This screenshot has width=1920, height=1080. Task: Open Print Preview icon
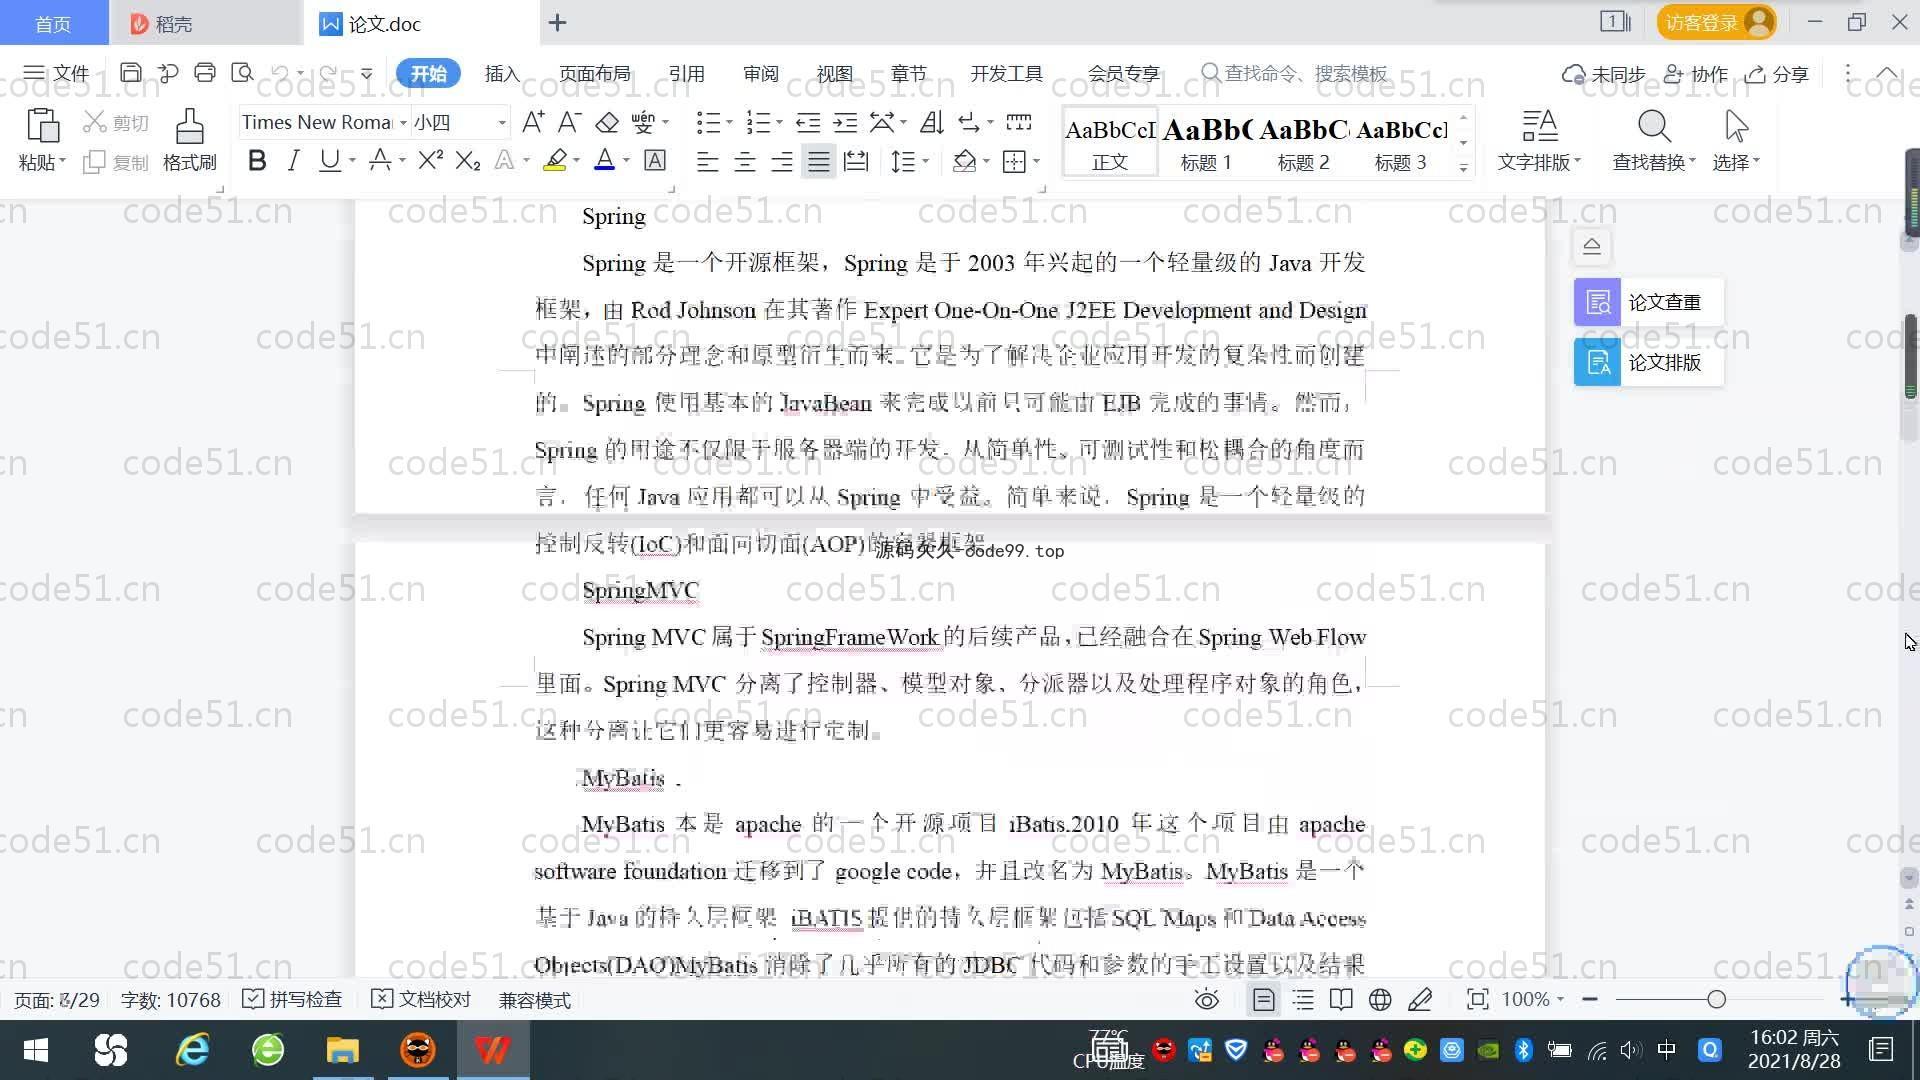(x=242, y=73)
